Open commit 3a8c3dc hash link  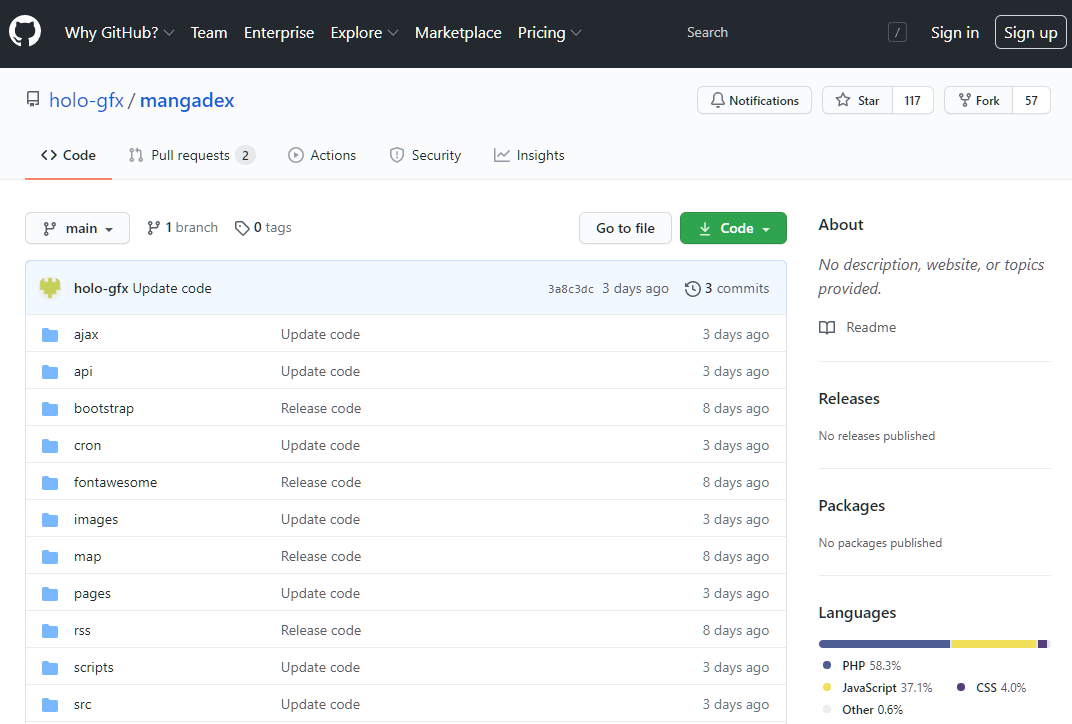point(570,289)
